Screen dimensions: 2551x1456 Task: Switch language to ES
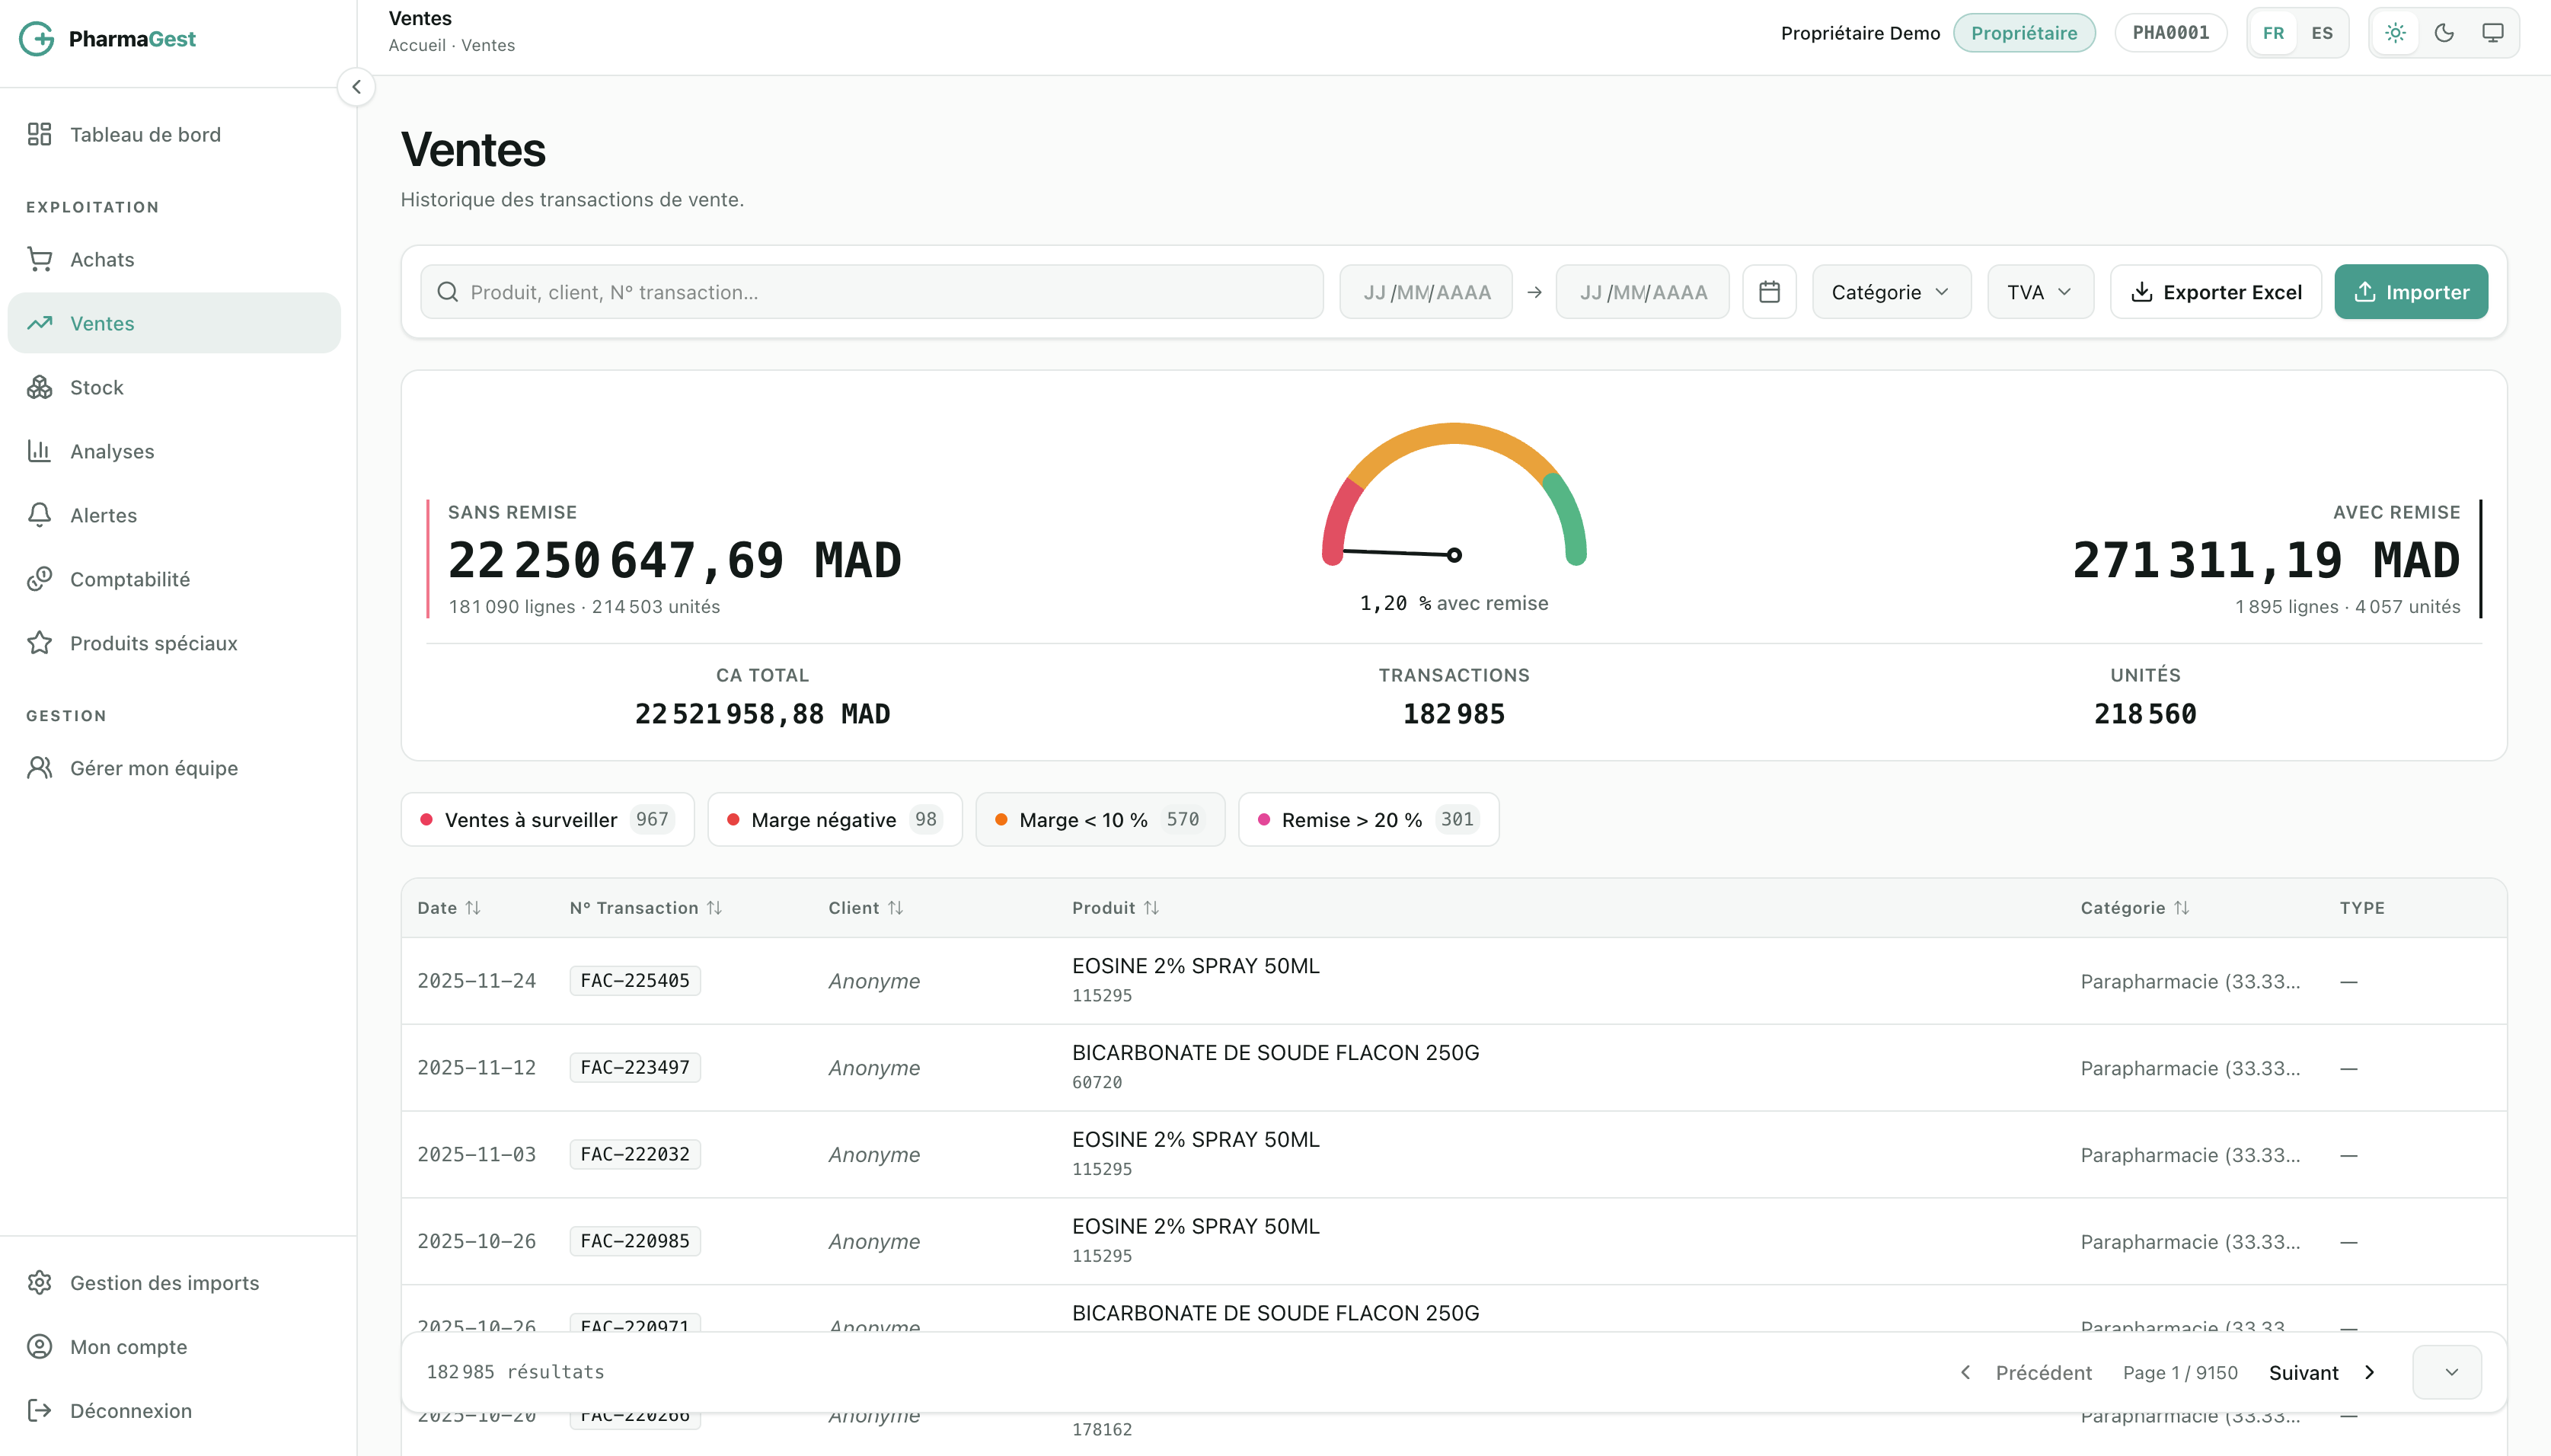click(2322, 33)
